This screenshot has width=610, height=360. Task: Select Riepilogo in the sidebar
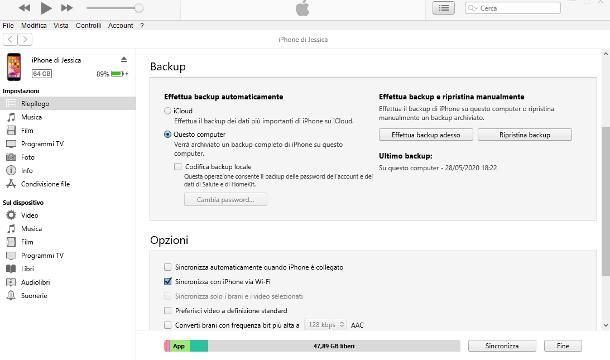pyautogui.click(x=68, y=104)
